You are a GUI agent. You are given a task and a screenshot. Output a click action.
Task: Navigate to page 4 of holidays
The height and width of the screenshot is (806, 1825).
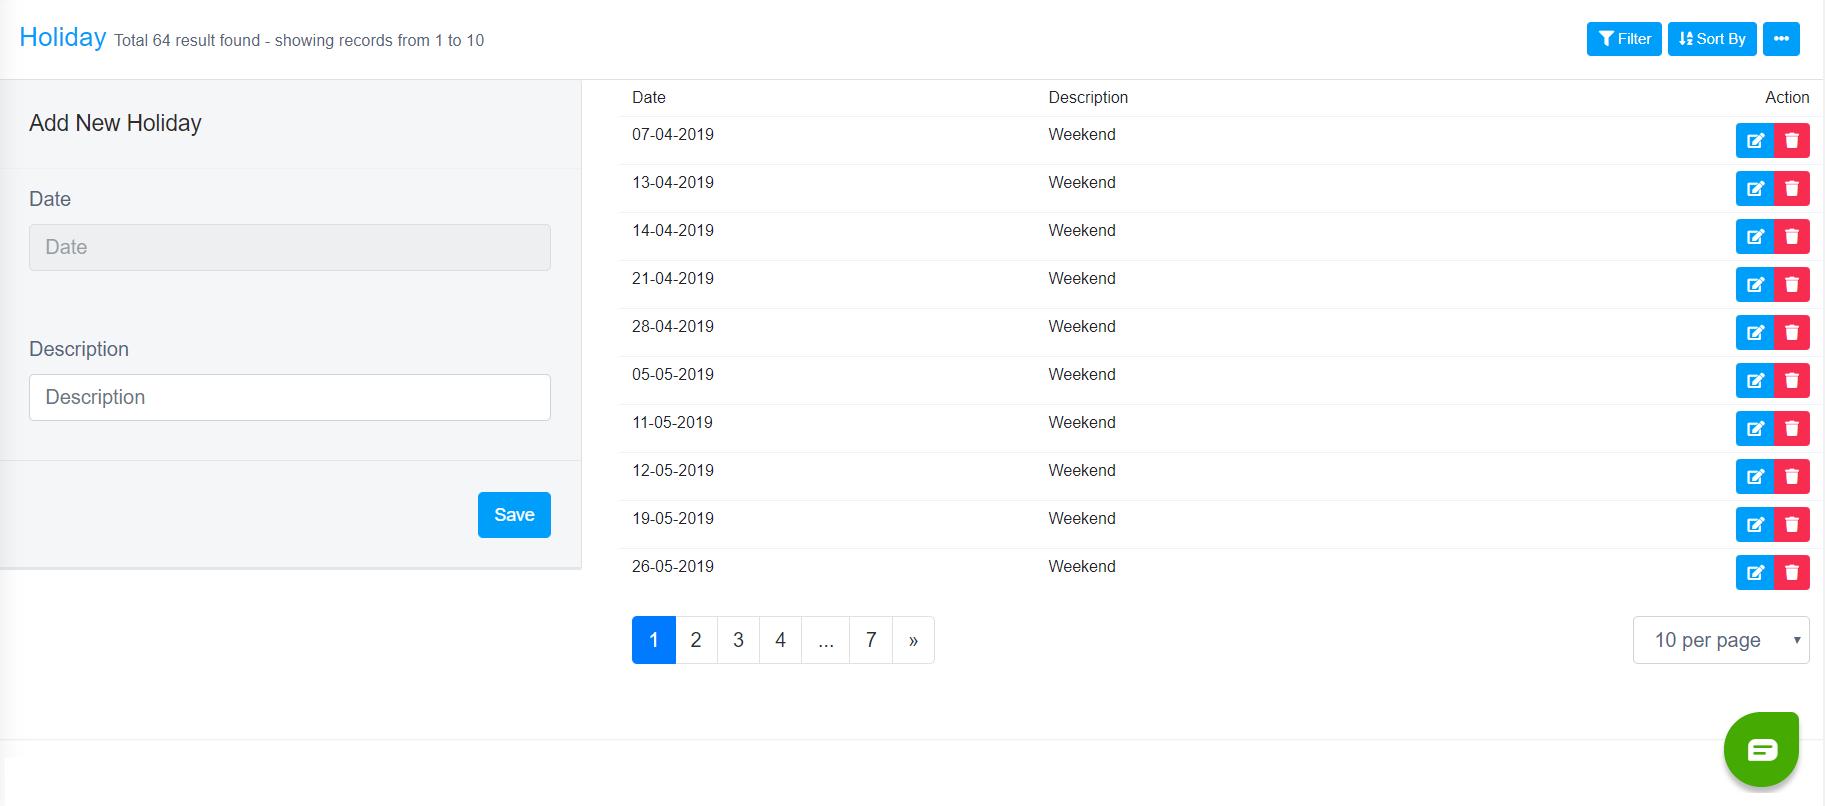click(780, 640)
